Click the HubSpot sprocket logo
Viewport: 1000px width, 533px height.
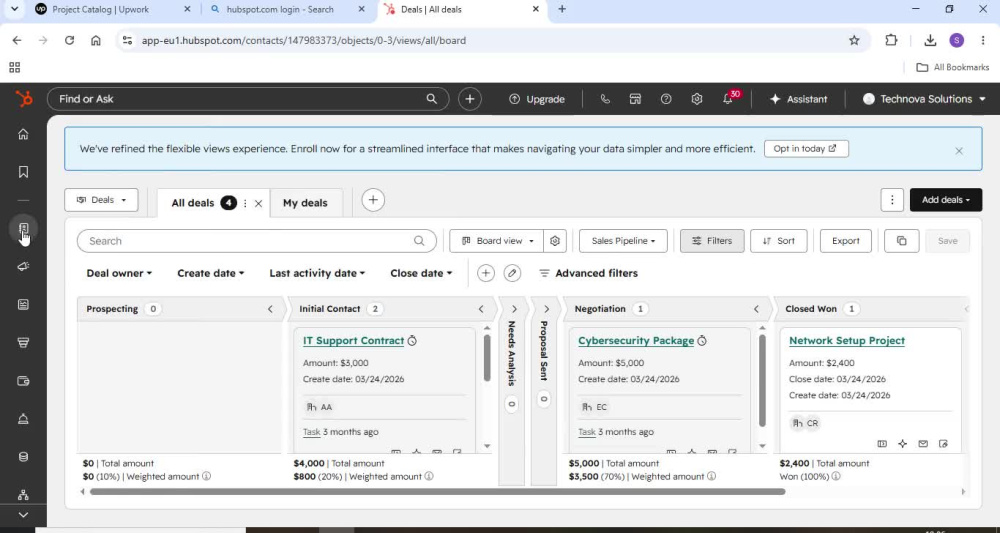click(24, 99)
